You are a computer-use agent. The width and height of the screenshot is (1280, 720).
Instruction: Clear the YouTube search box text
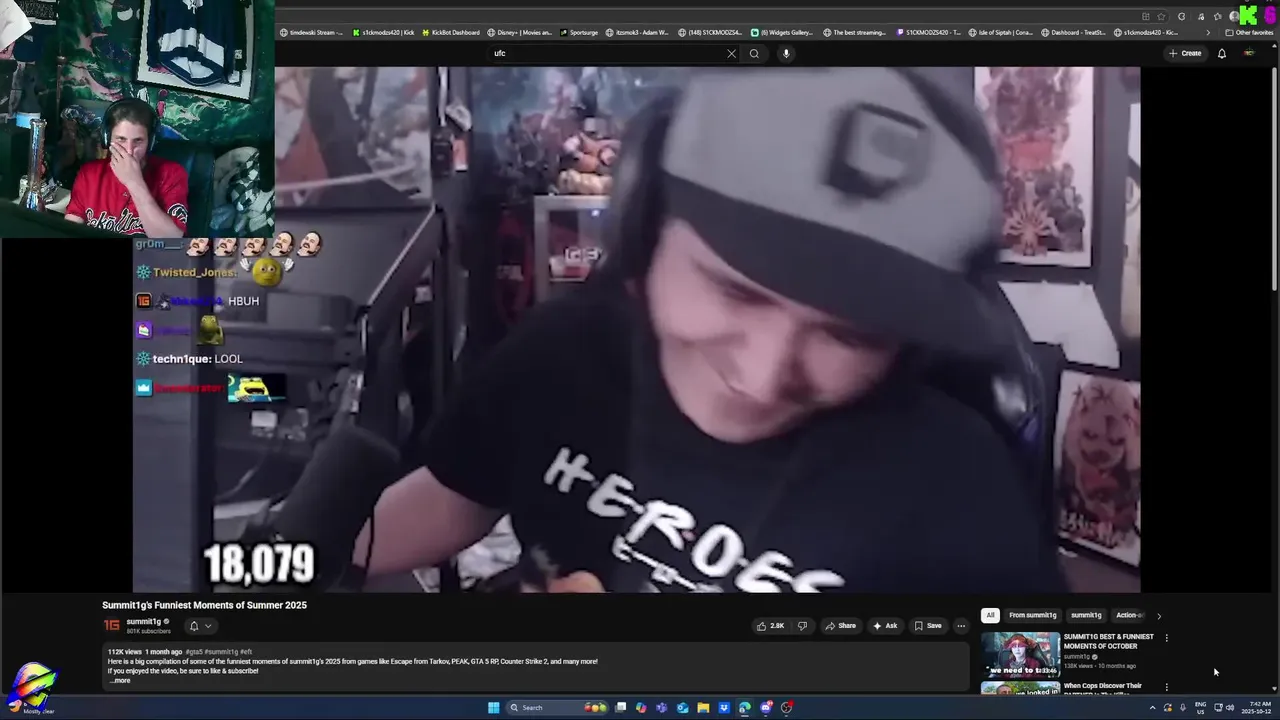point(731,54)
